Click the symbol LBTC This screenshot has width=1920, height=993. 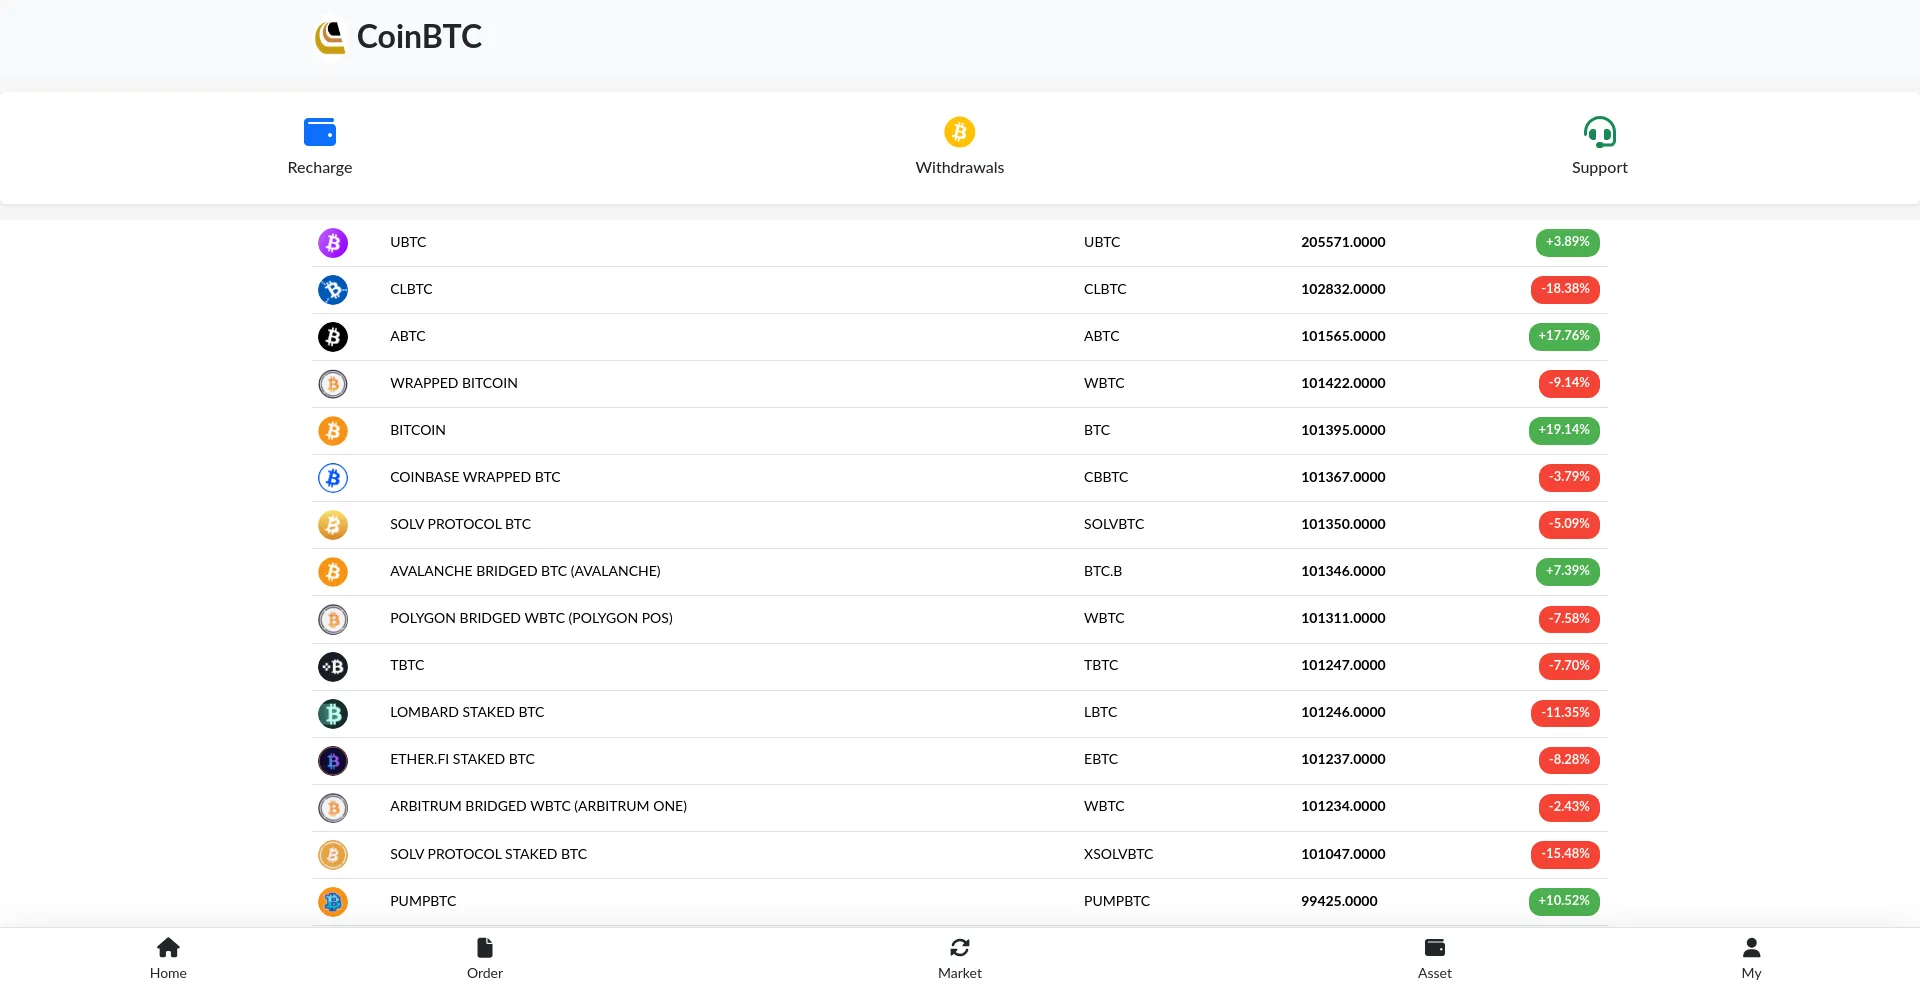tap(1100, 712)
